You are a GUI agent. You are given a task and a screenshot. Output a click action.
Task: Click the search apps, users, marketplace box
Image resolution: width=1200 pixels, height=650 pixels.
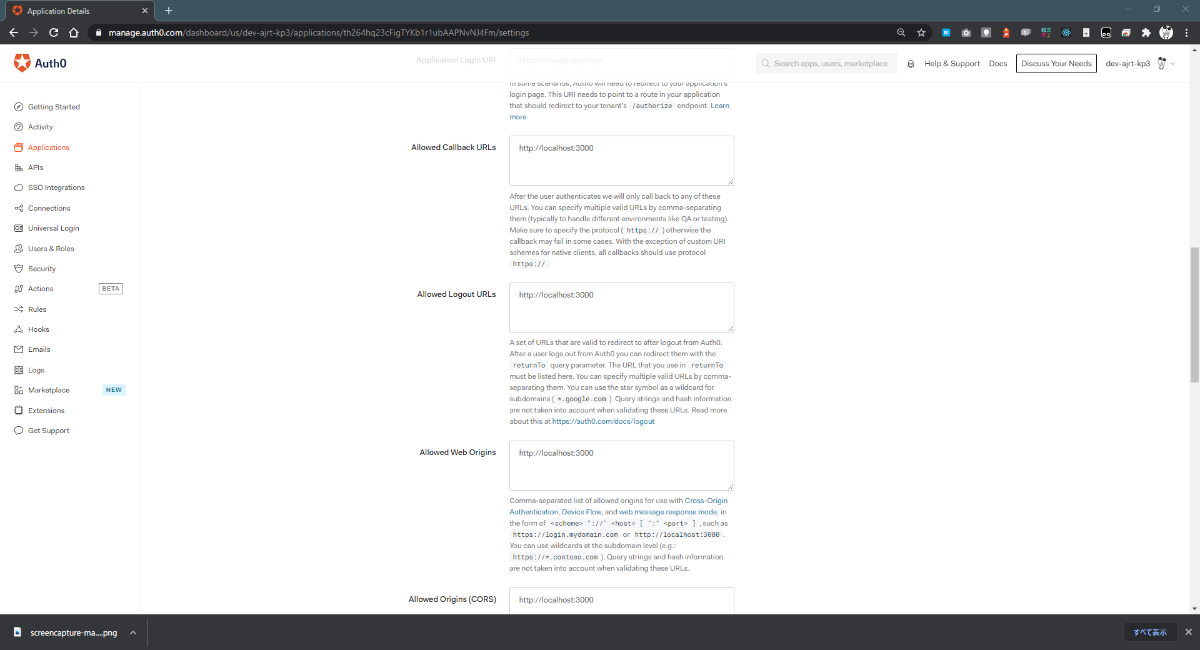point(826,64)
